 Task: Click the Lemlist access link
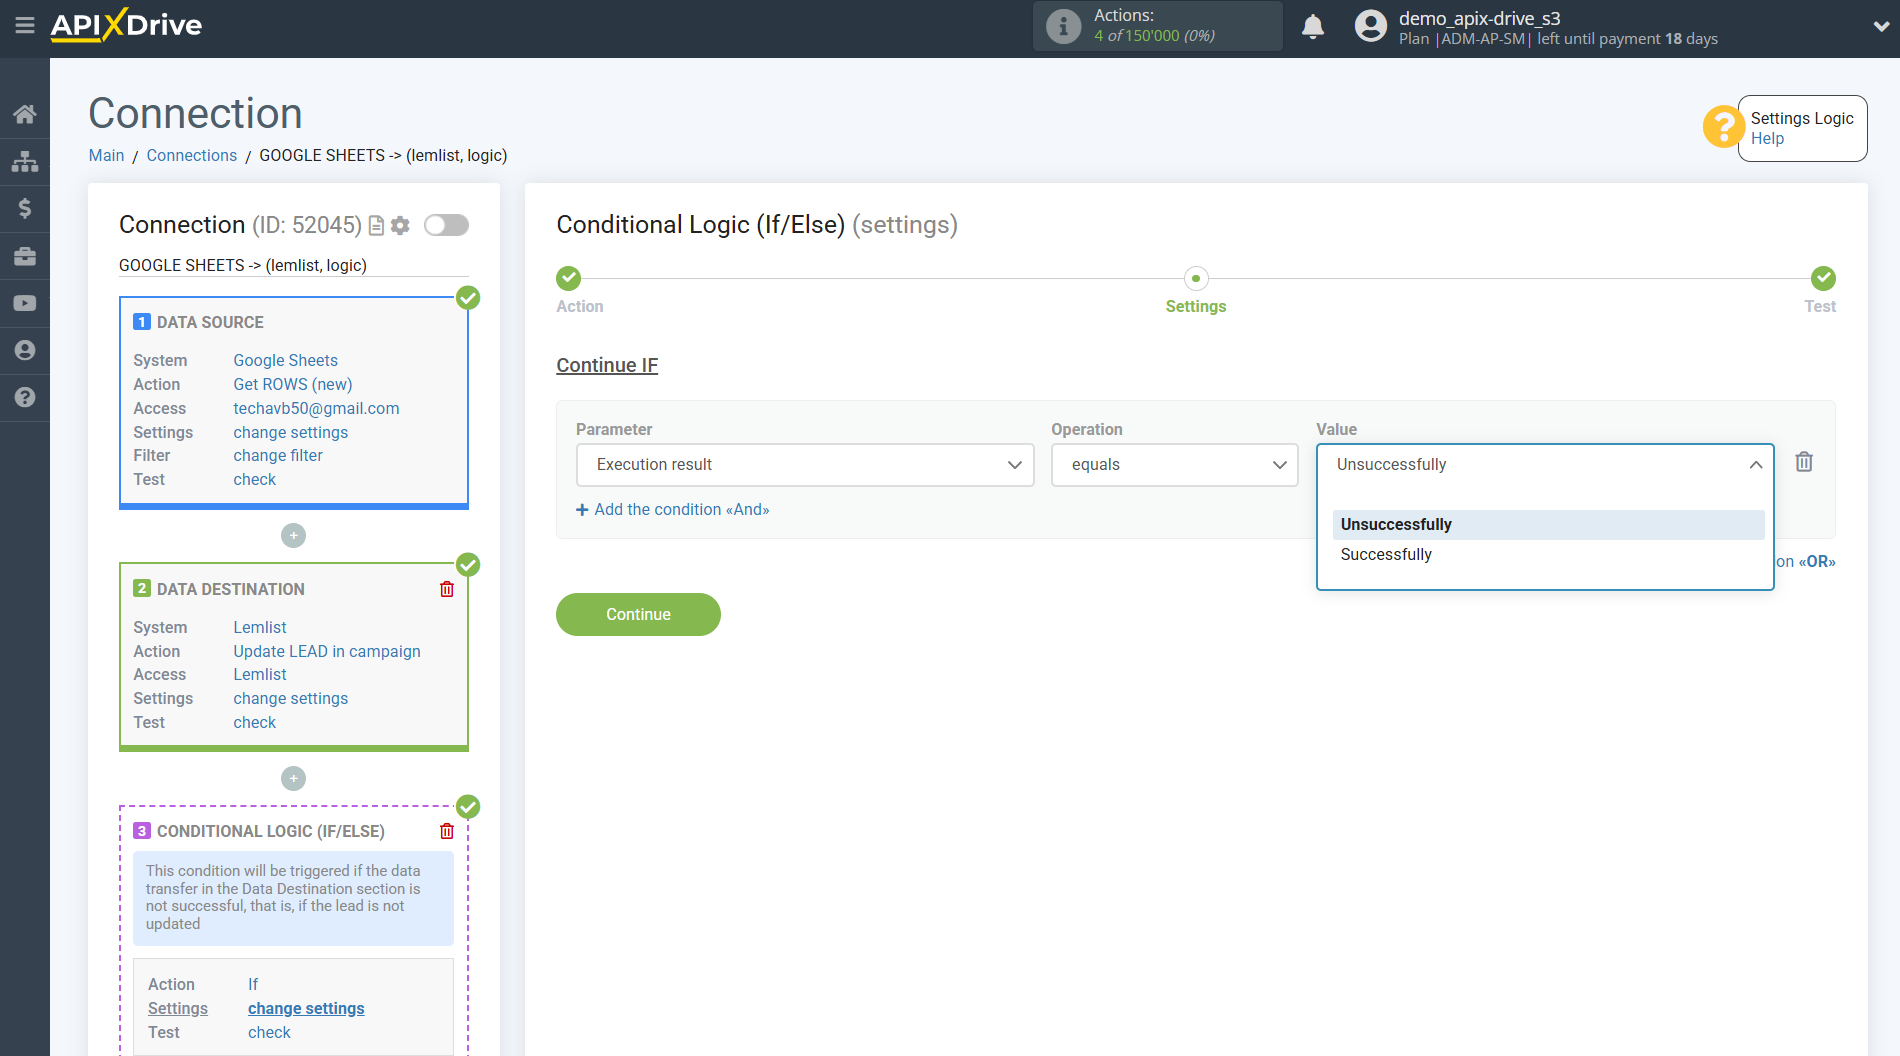260,674
